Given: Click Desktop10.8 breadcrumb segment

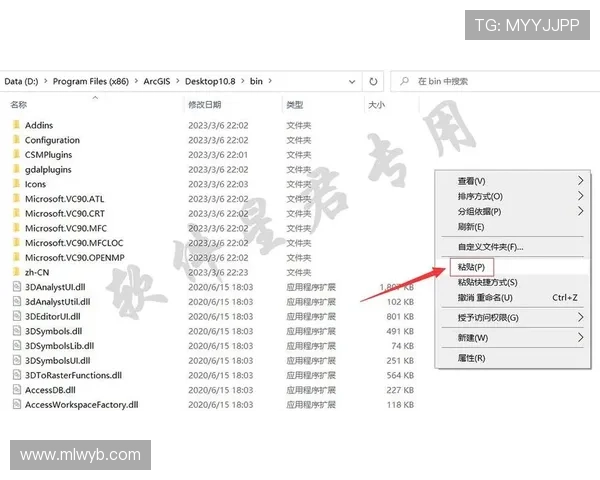Looking at the screenshot, I should click(x=217, y=81).
